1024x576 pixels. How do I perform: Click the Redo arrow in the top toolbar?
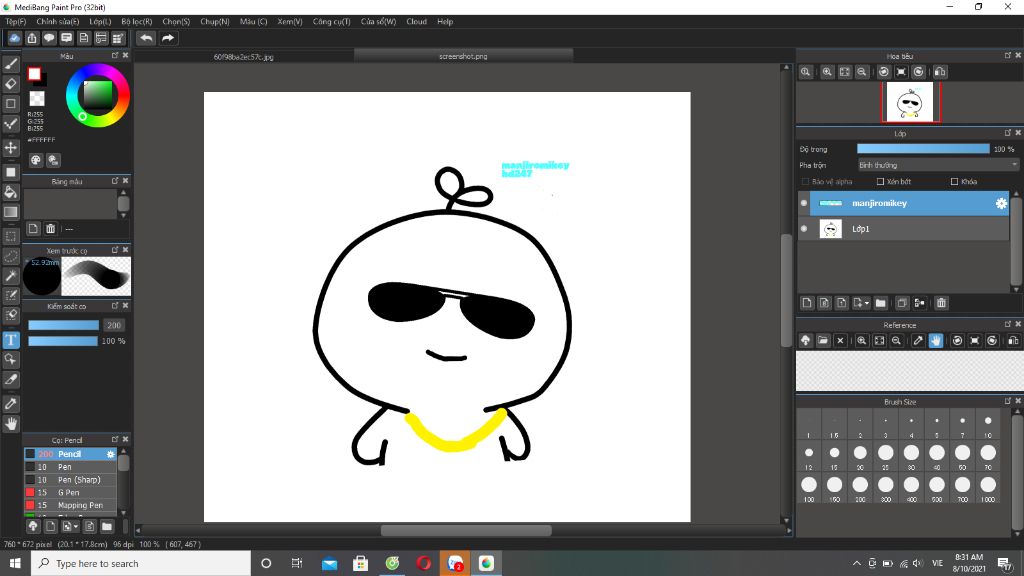click(168, 38)
